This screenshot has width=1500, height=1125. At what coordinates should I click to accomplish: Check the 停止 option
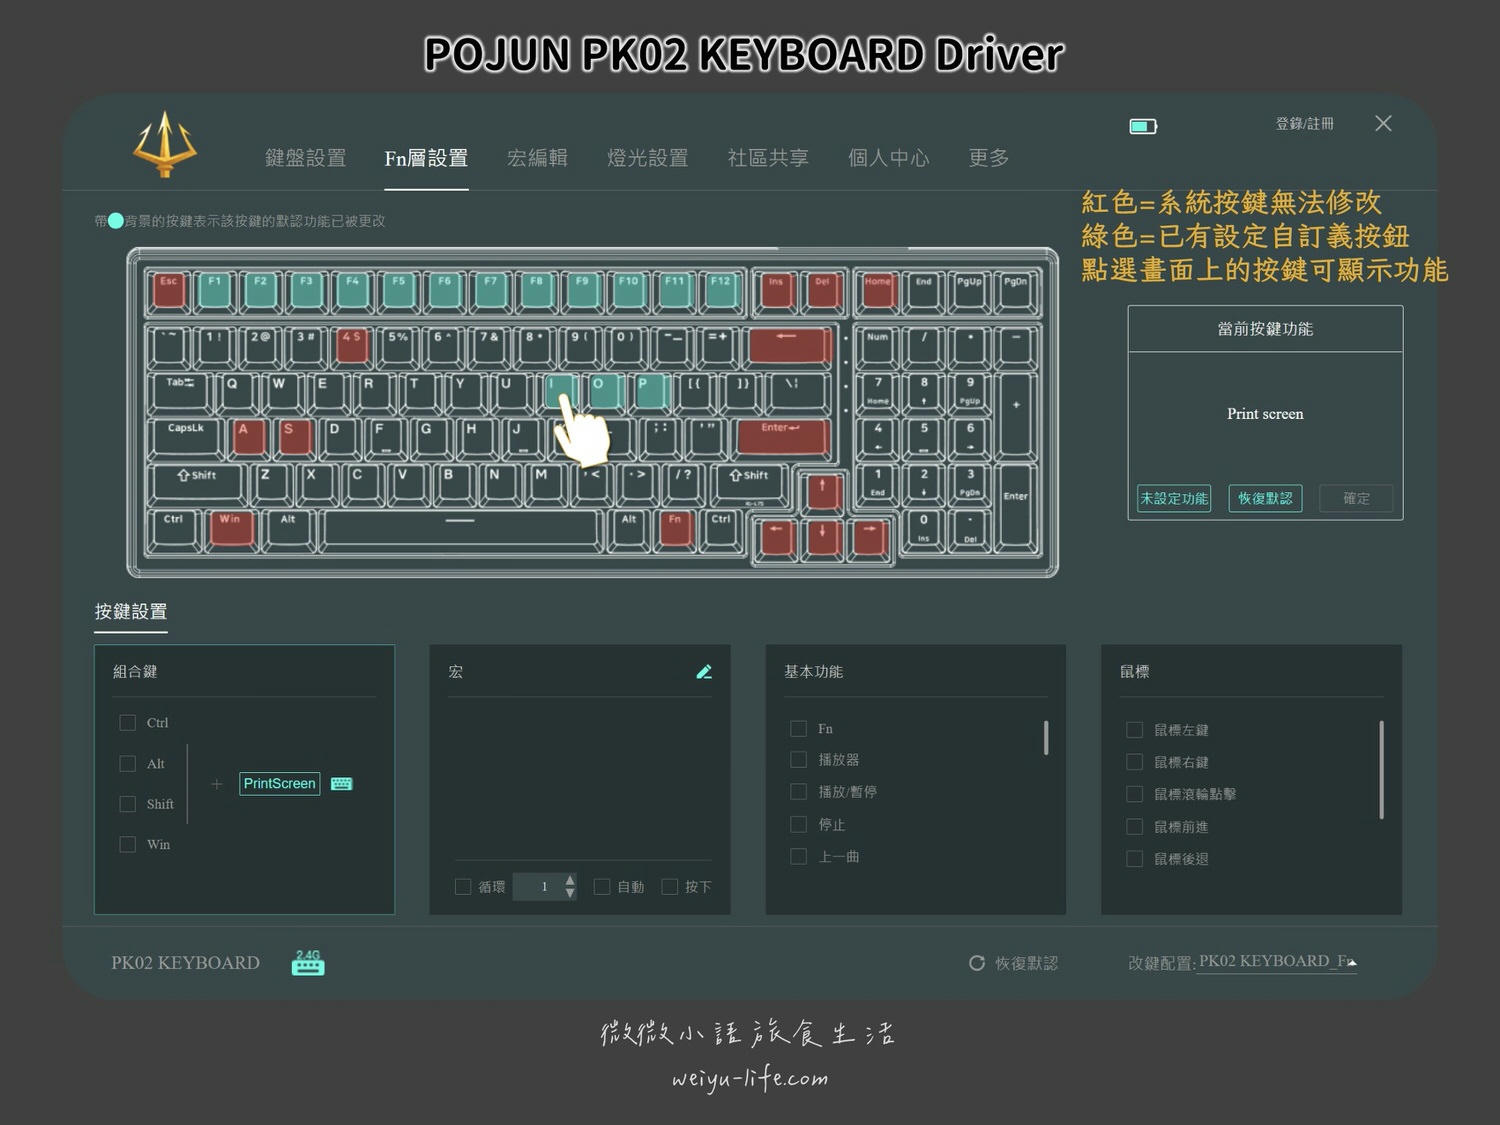(798, 824)
